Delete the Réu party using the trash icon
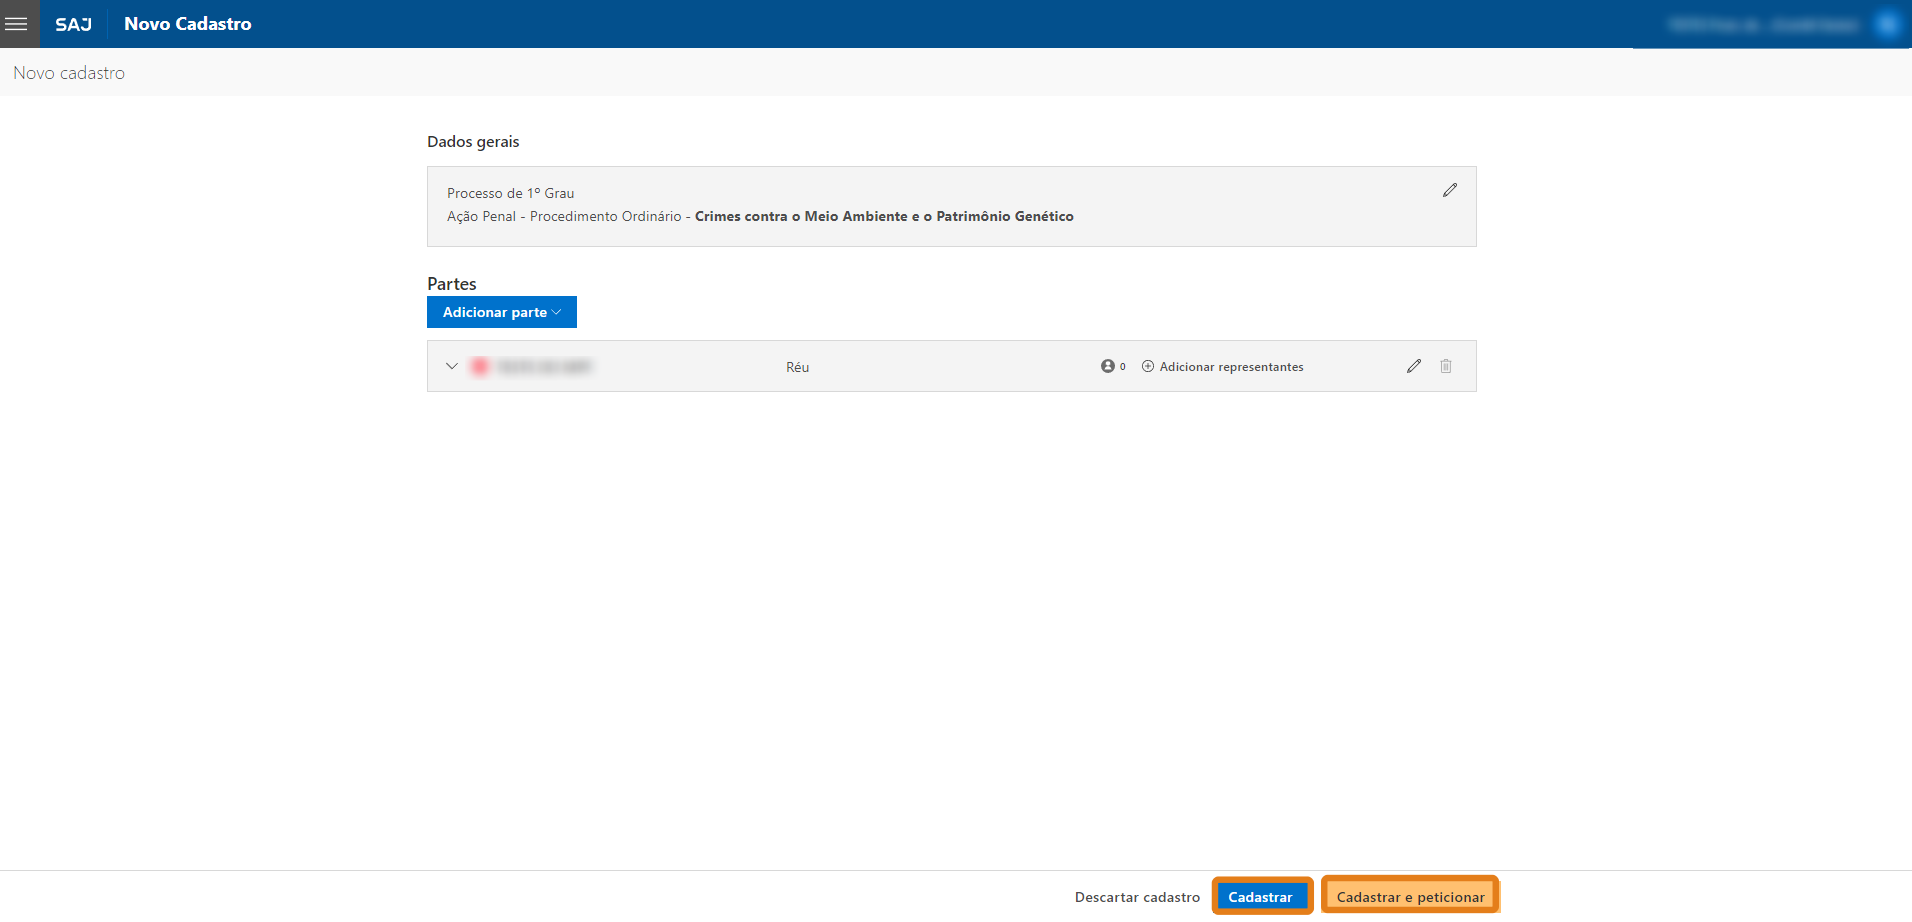 tap(1445, 366)
